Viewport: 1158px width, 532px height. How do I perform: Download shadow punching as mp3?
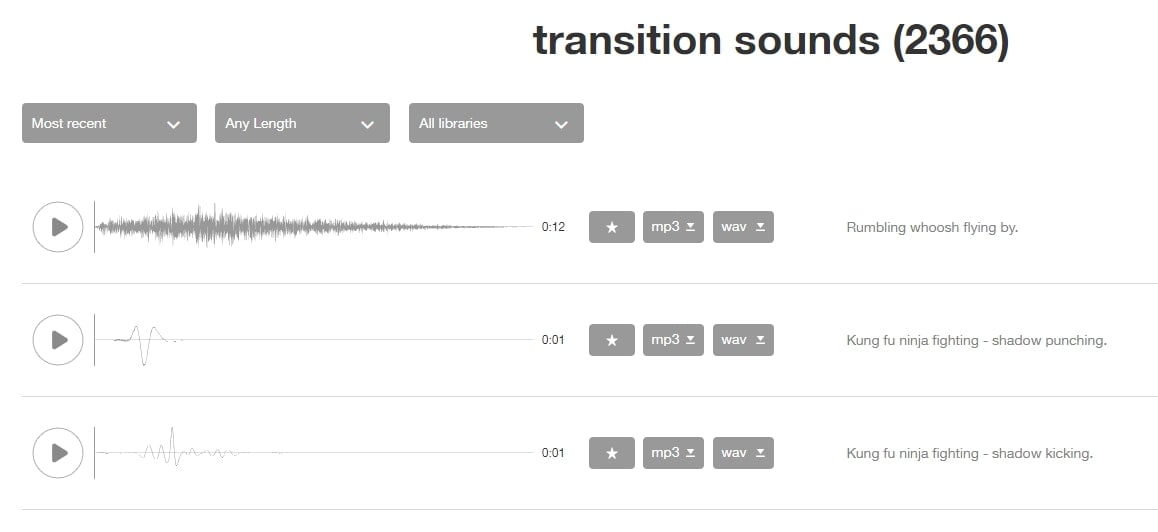click(673, 340)
